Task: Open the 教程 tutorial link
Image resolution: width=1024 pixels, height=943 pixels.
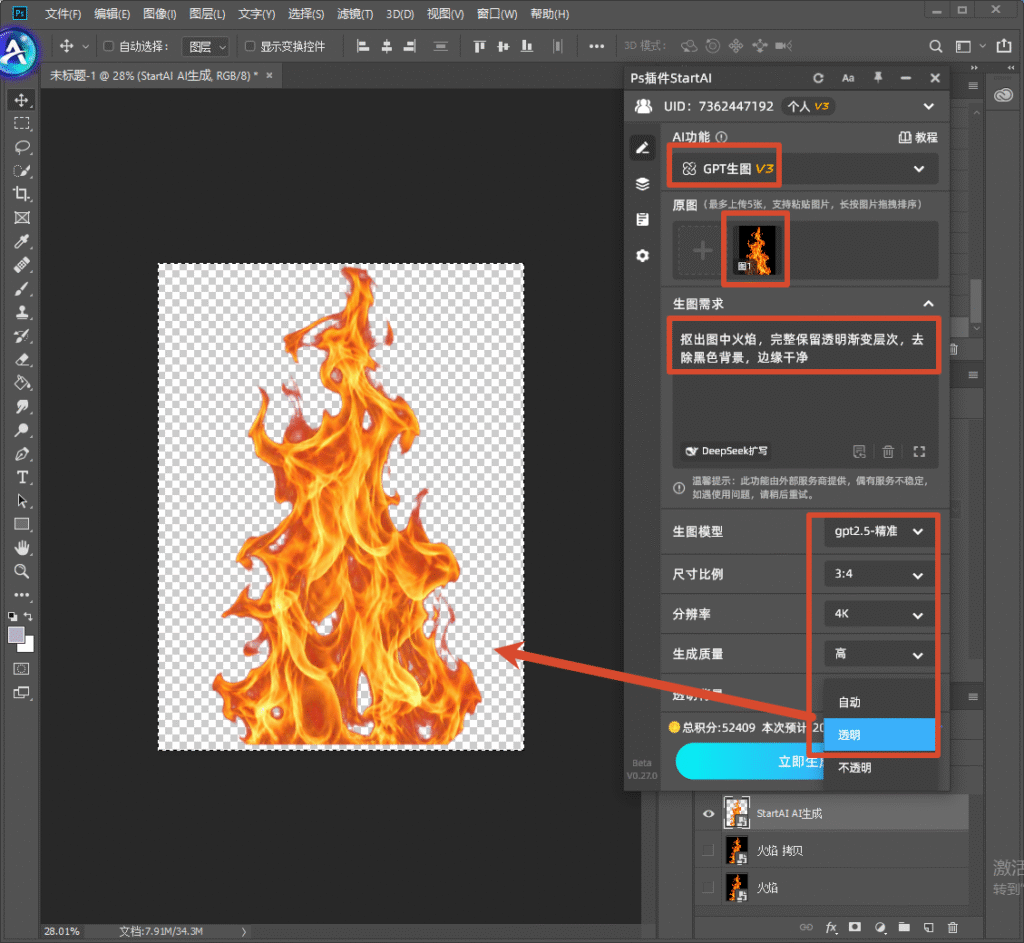Action: pyautogui.click(x=918, y=137)
